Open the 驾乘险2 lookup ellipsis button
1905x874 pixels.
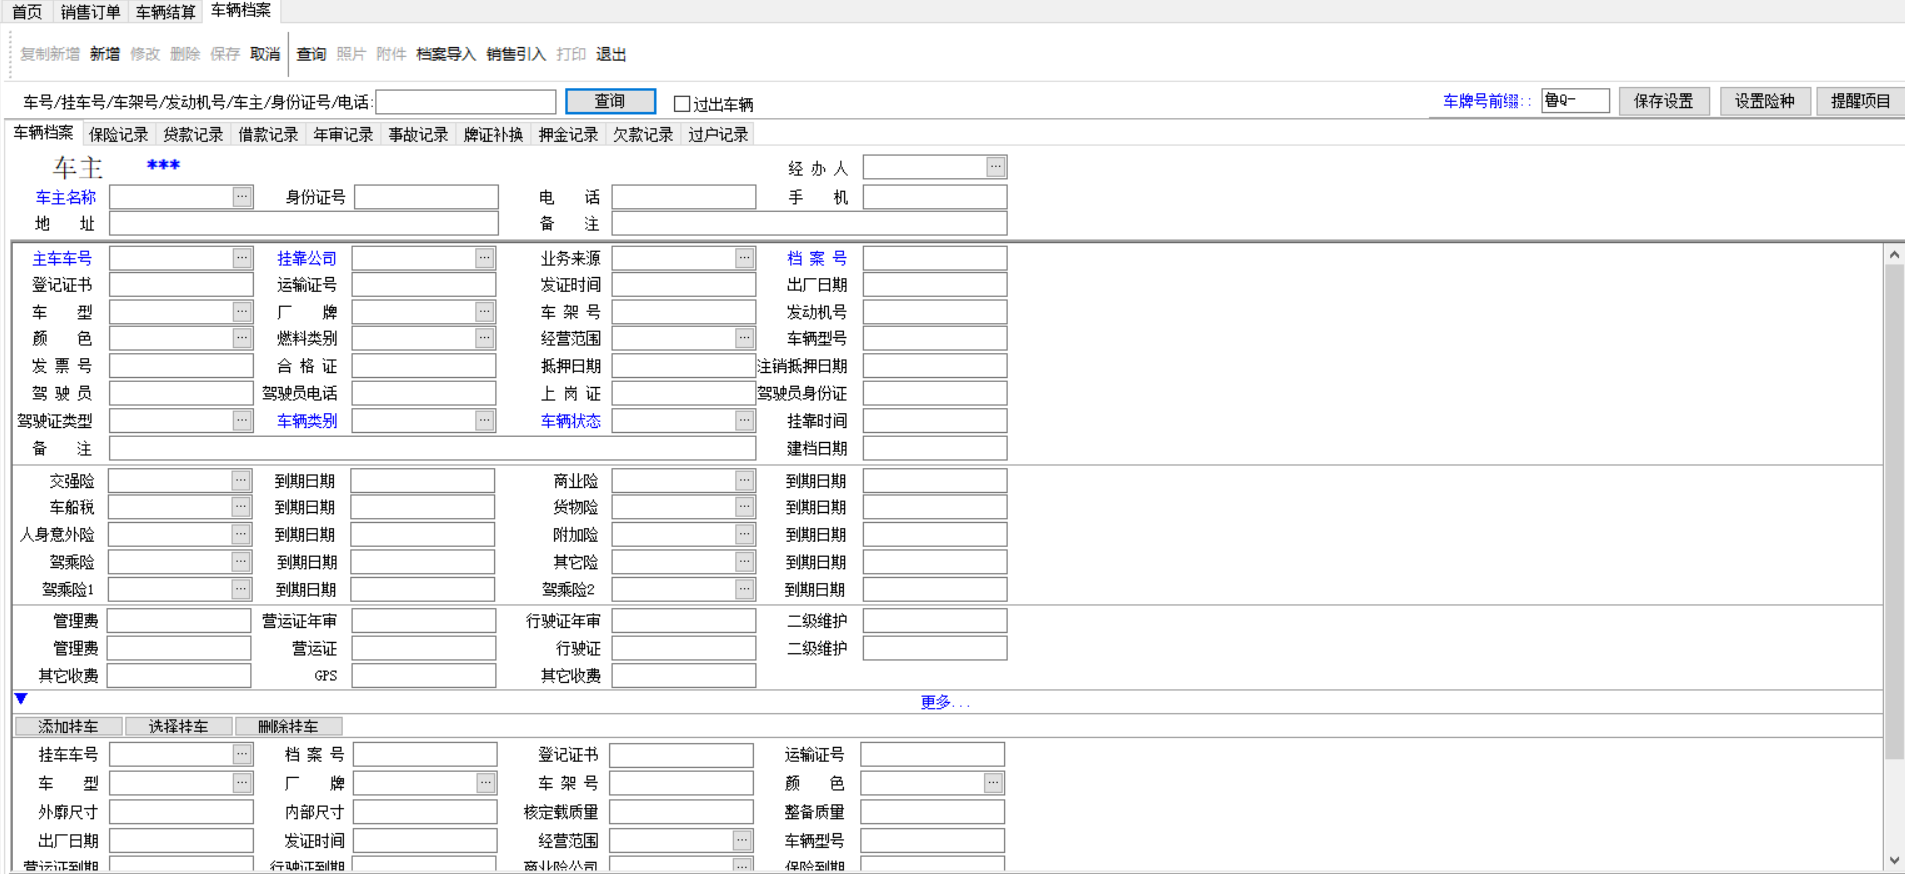tap(744, 590)
